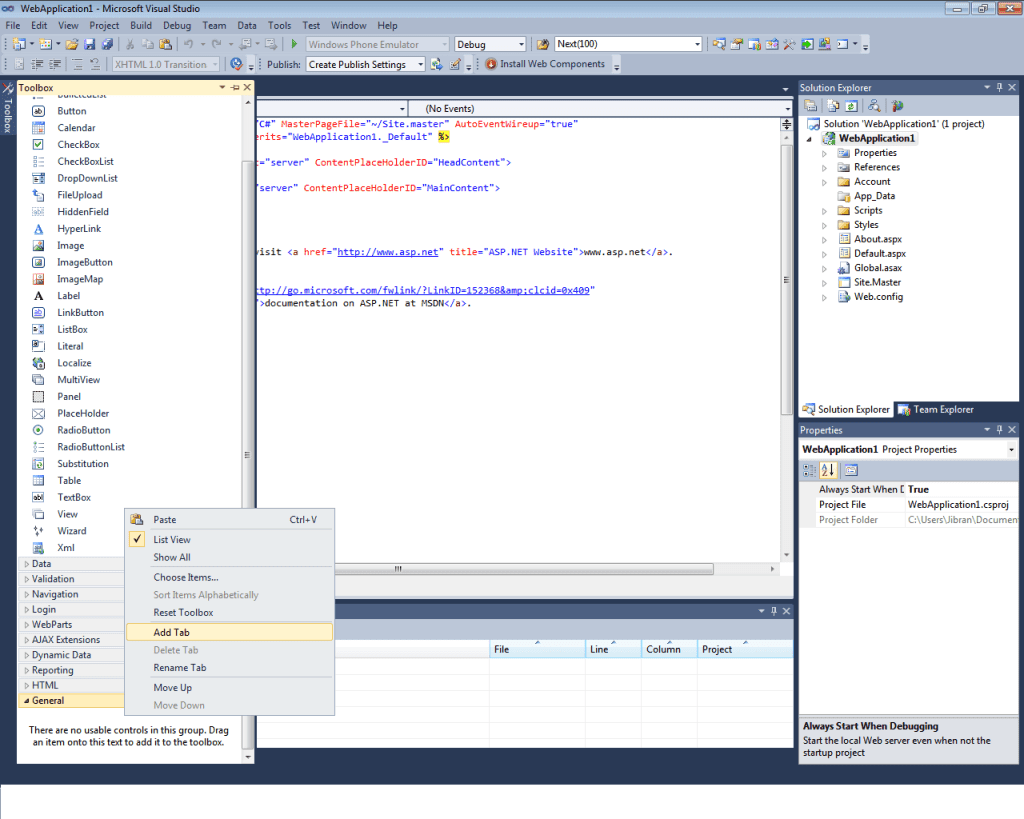Toggle Auto Hide pin on Solution Explorer panel
The width and height of the screenshot is (1024, 819).
[x=998, y=88]
